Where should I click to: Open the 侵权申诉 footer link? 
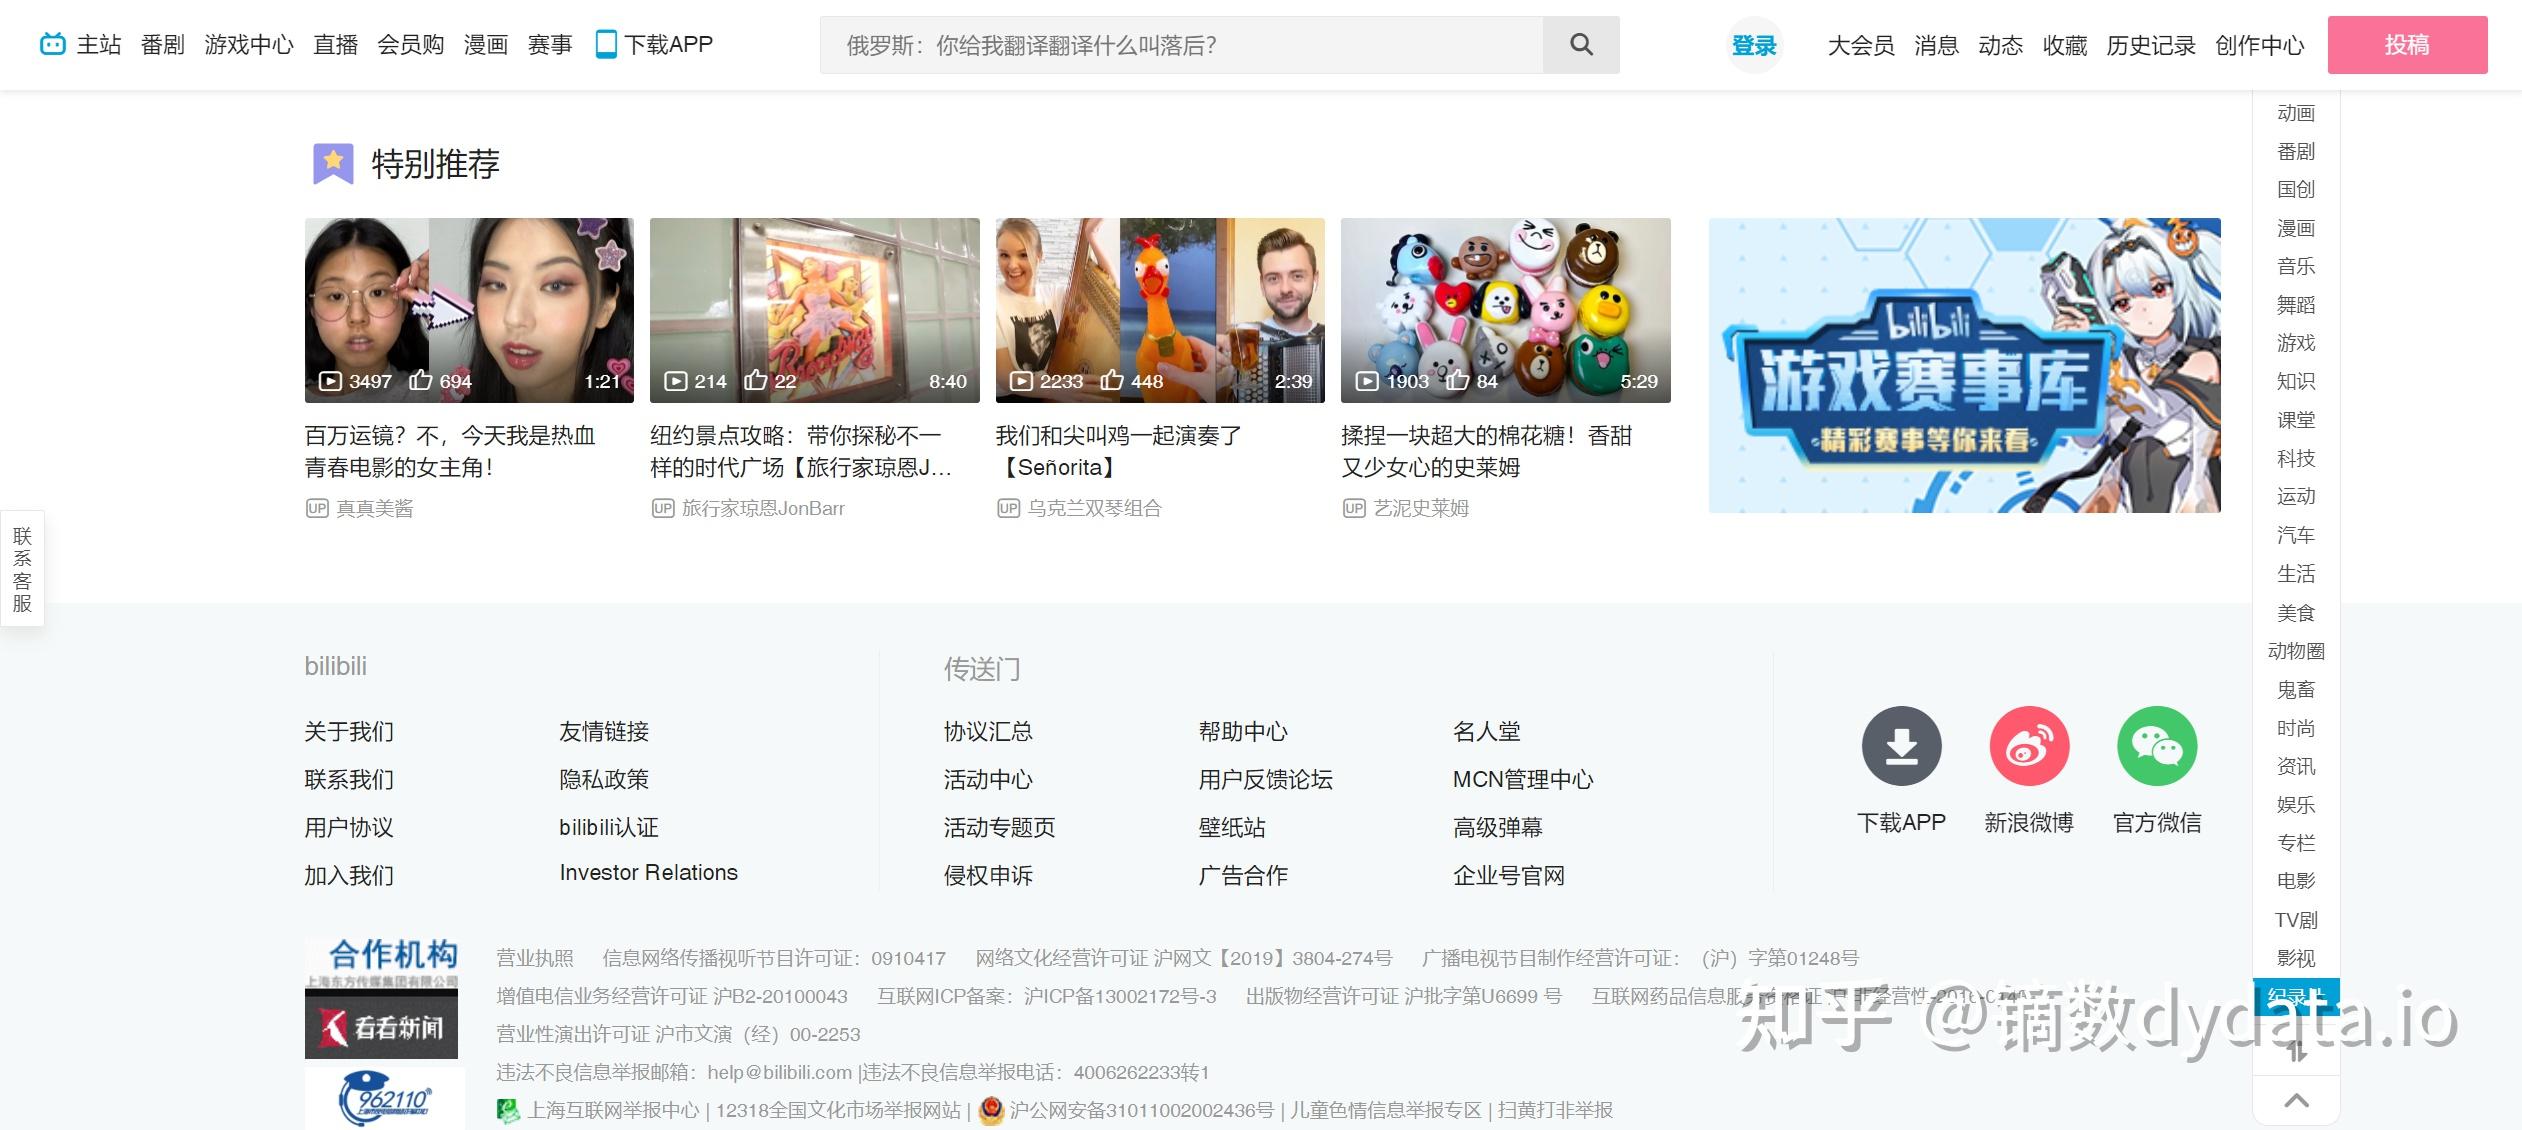click(x=988, y=875)
